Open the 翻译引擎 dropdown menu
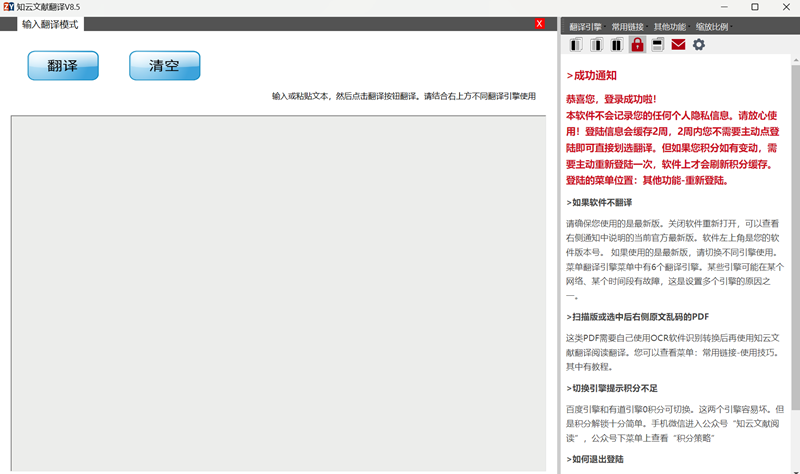 pyautogui.click(x=587, y=27)
